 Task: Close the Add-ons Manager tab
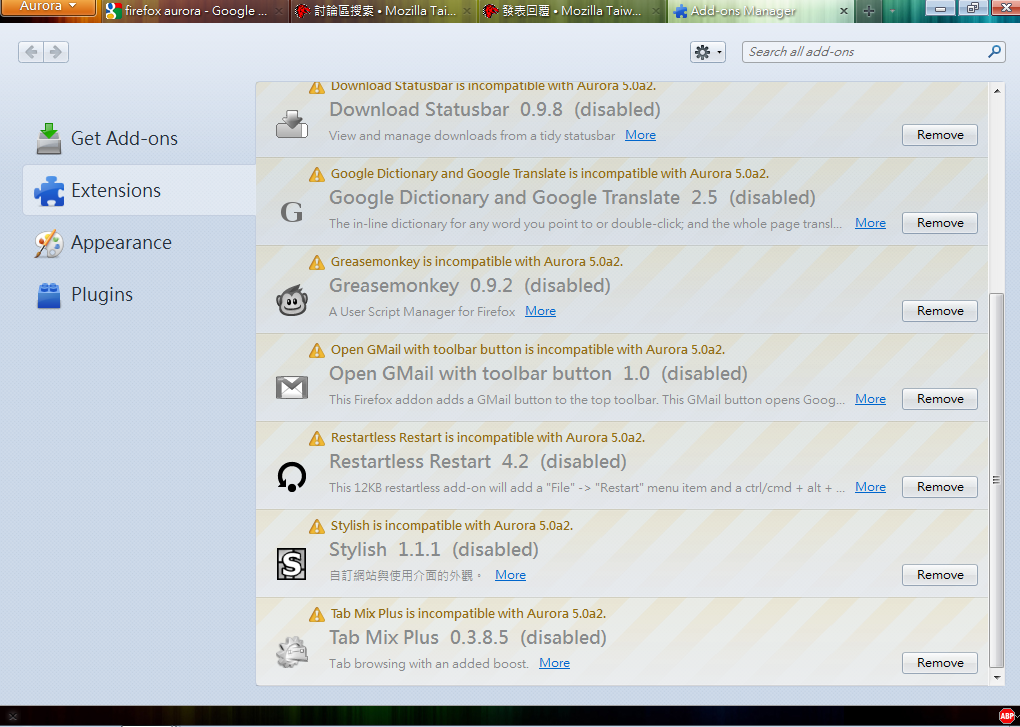pos(843,11)
